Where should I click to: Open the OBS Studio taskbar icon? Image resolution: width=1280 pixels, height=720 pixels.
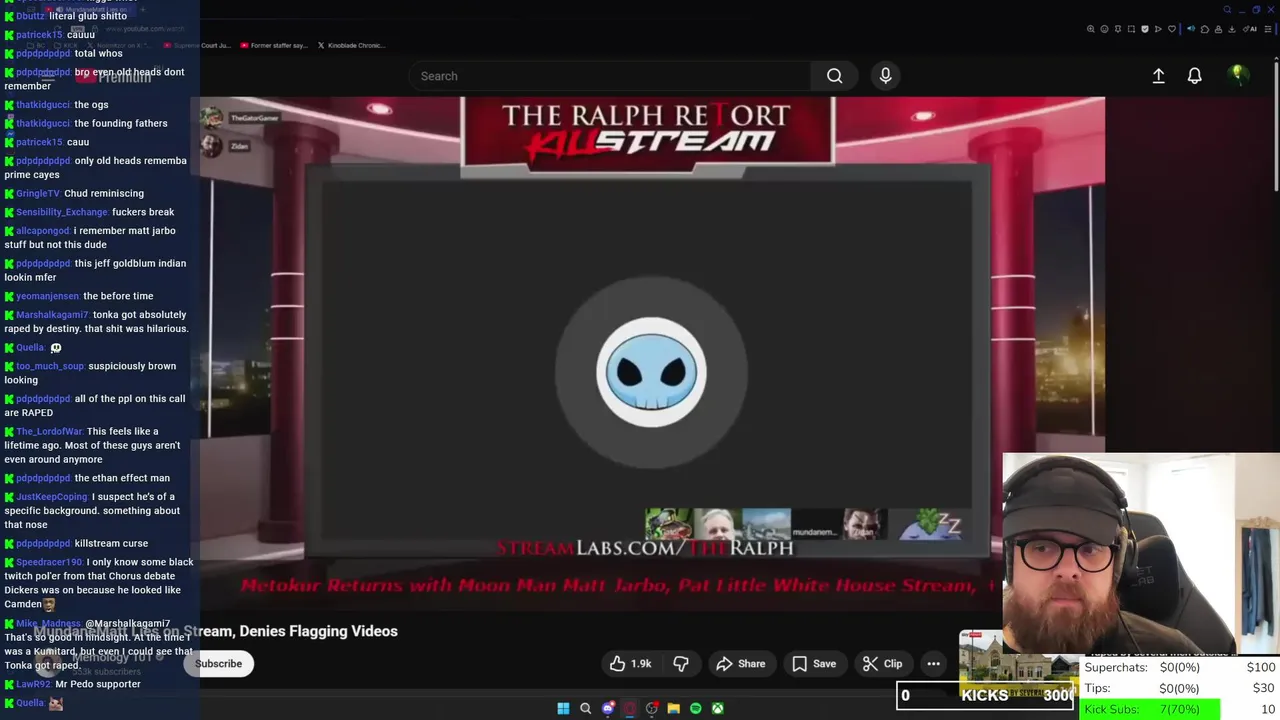(652, 708)
